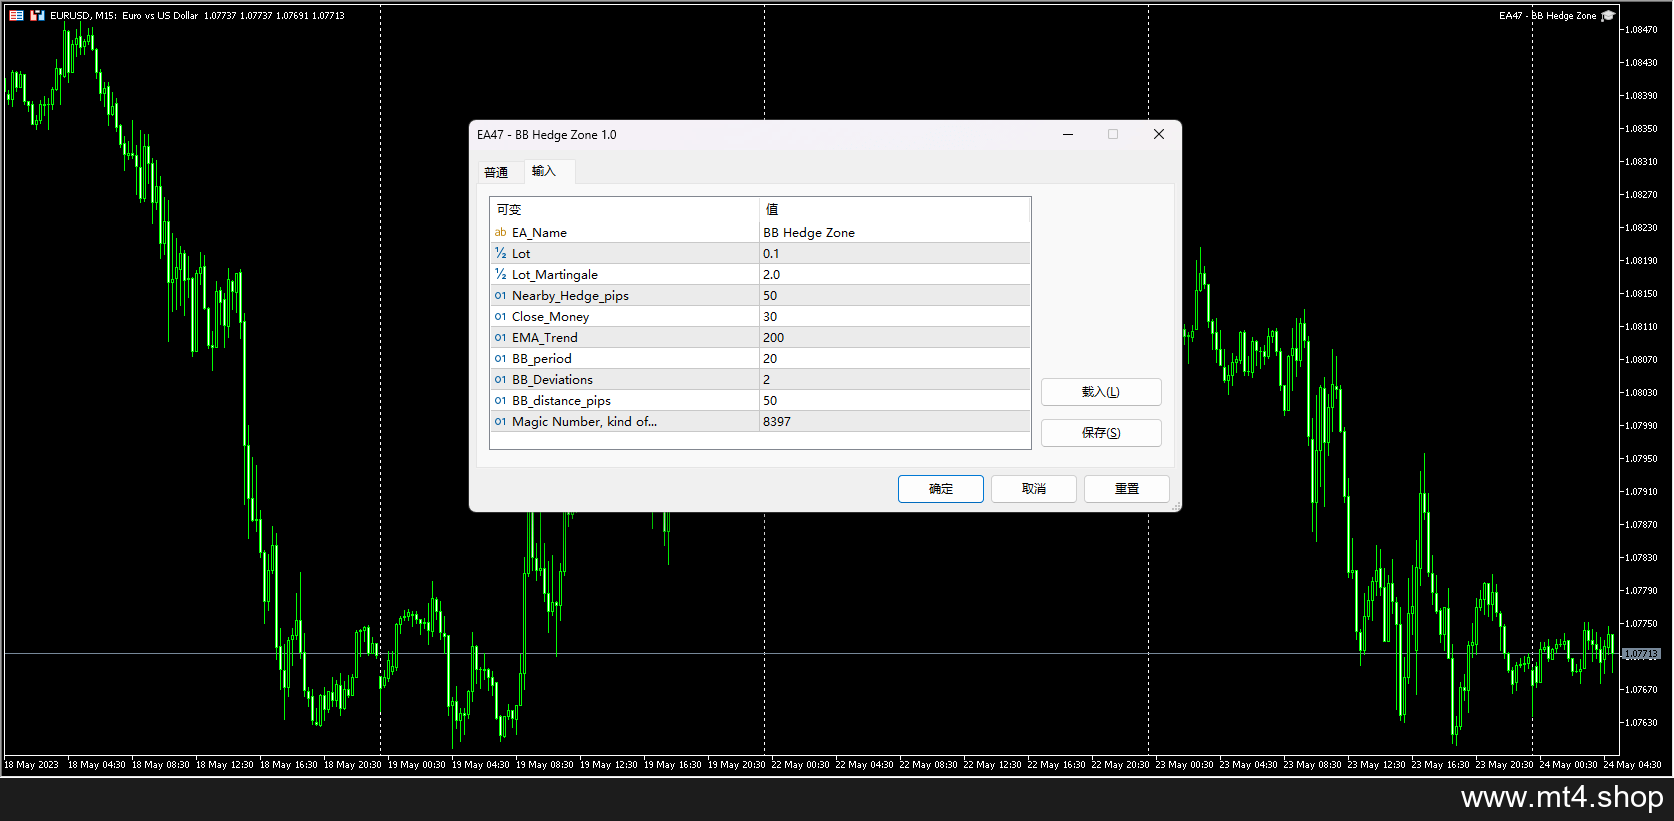The image size is (1674, 821).
Task: Click the candlestick chart icon beside EURUSD
Action: click(37, 16)
